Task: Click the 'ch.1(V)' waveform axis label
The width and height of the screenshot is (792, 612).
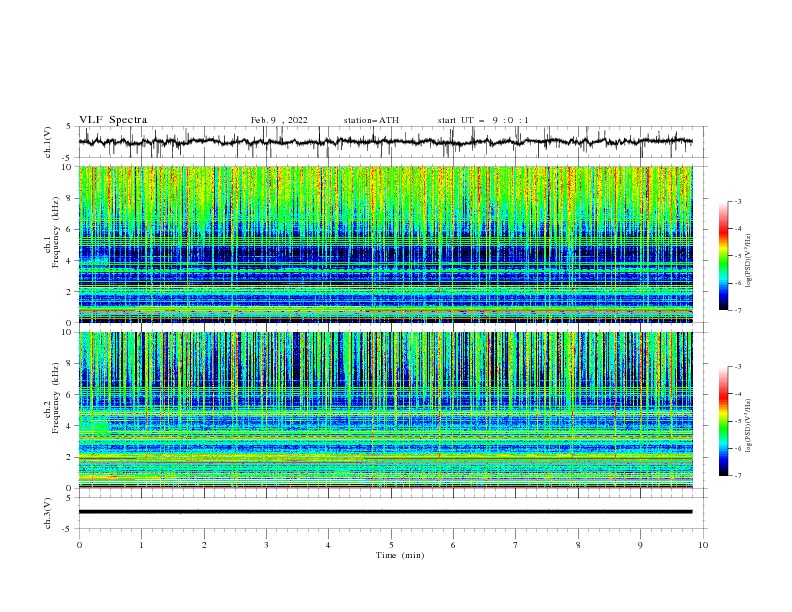Action: click(48, 142)
